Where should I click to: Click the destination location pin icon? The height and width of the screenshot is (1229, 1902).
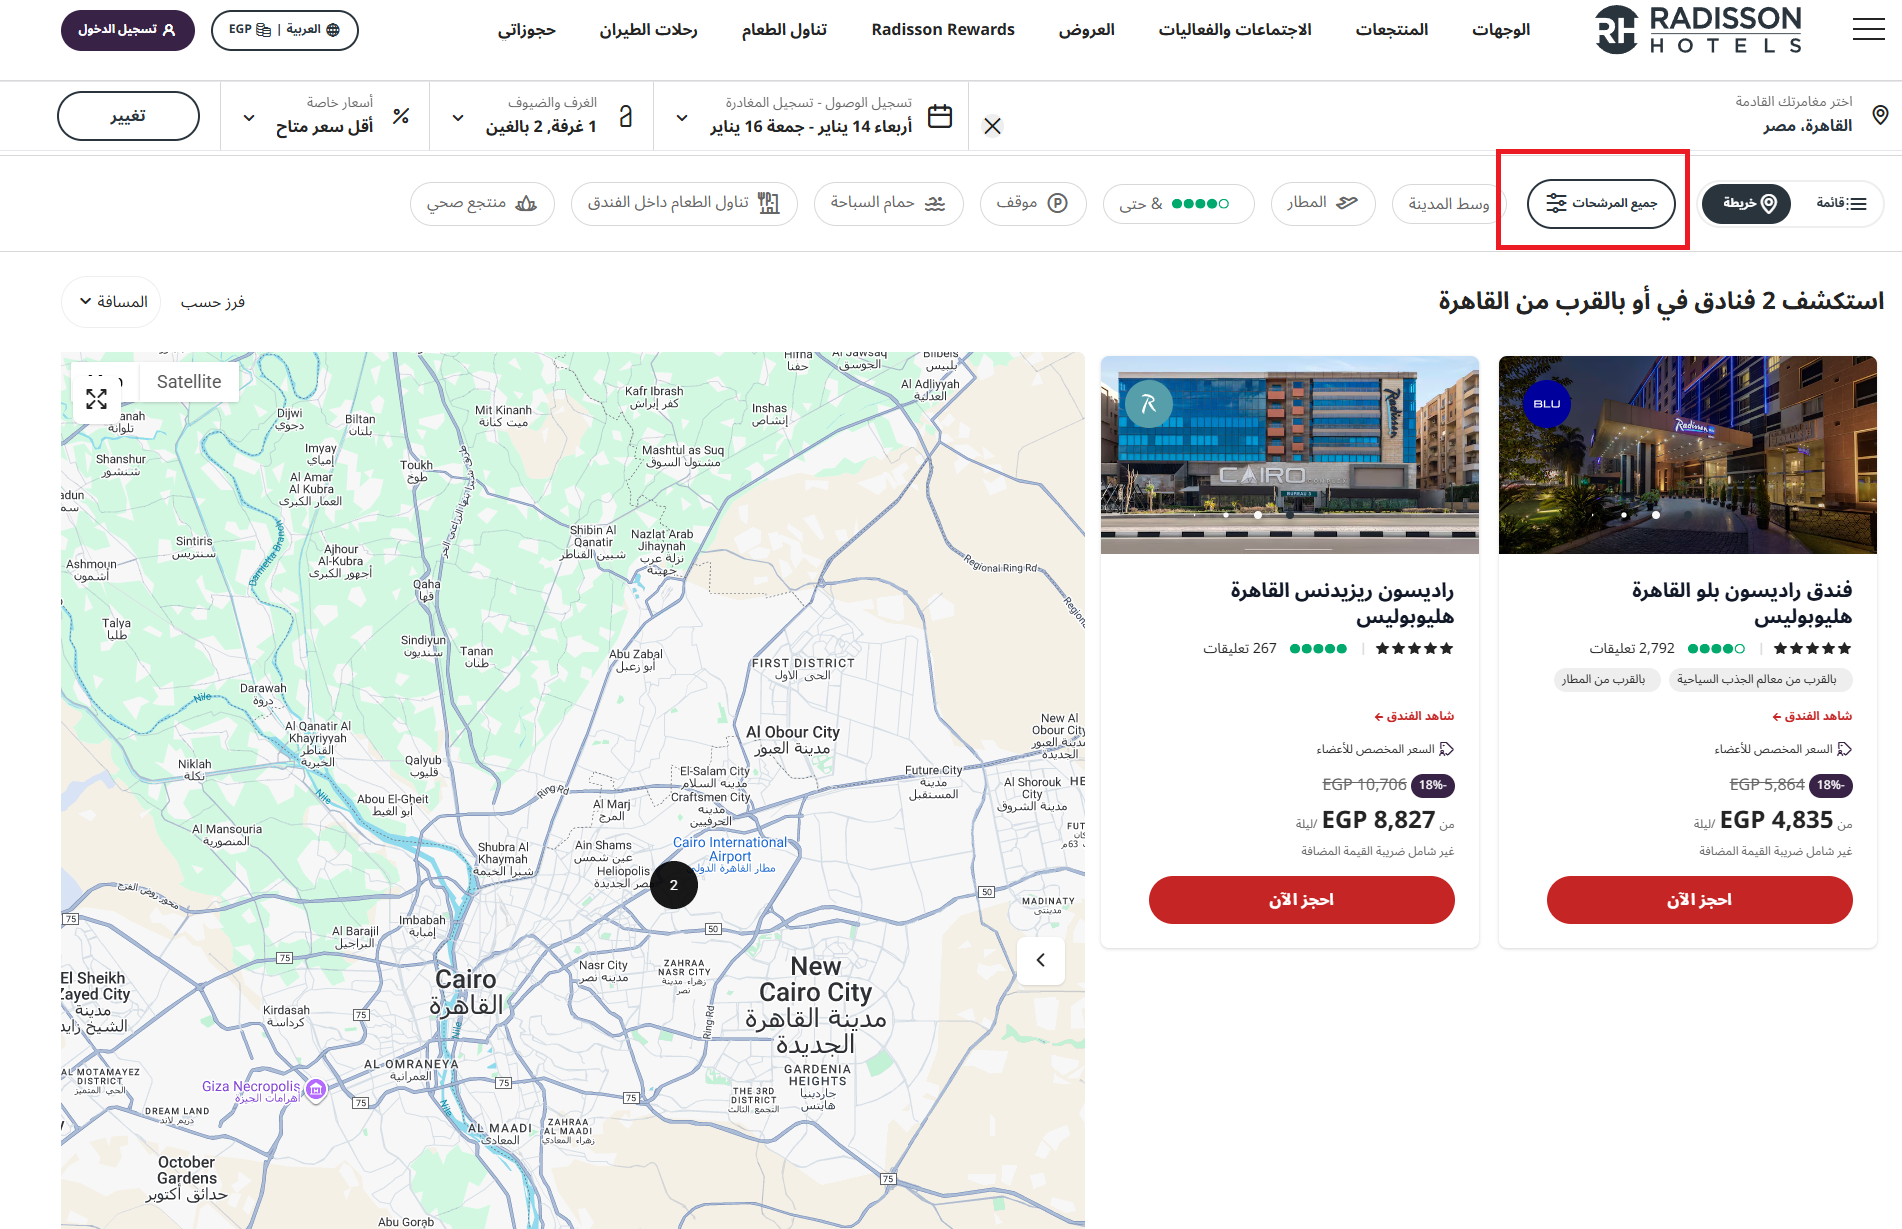click(1880, 115)
